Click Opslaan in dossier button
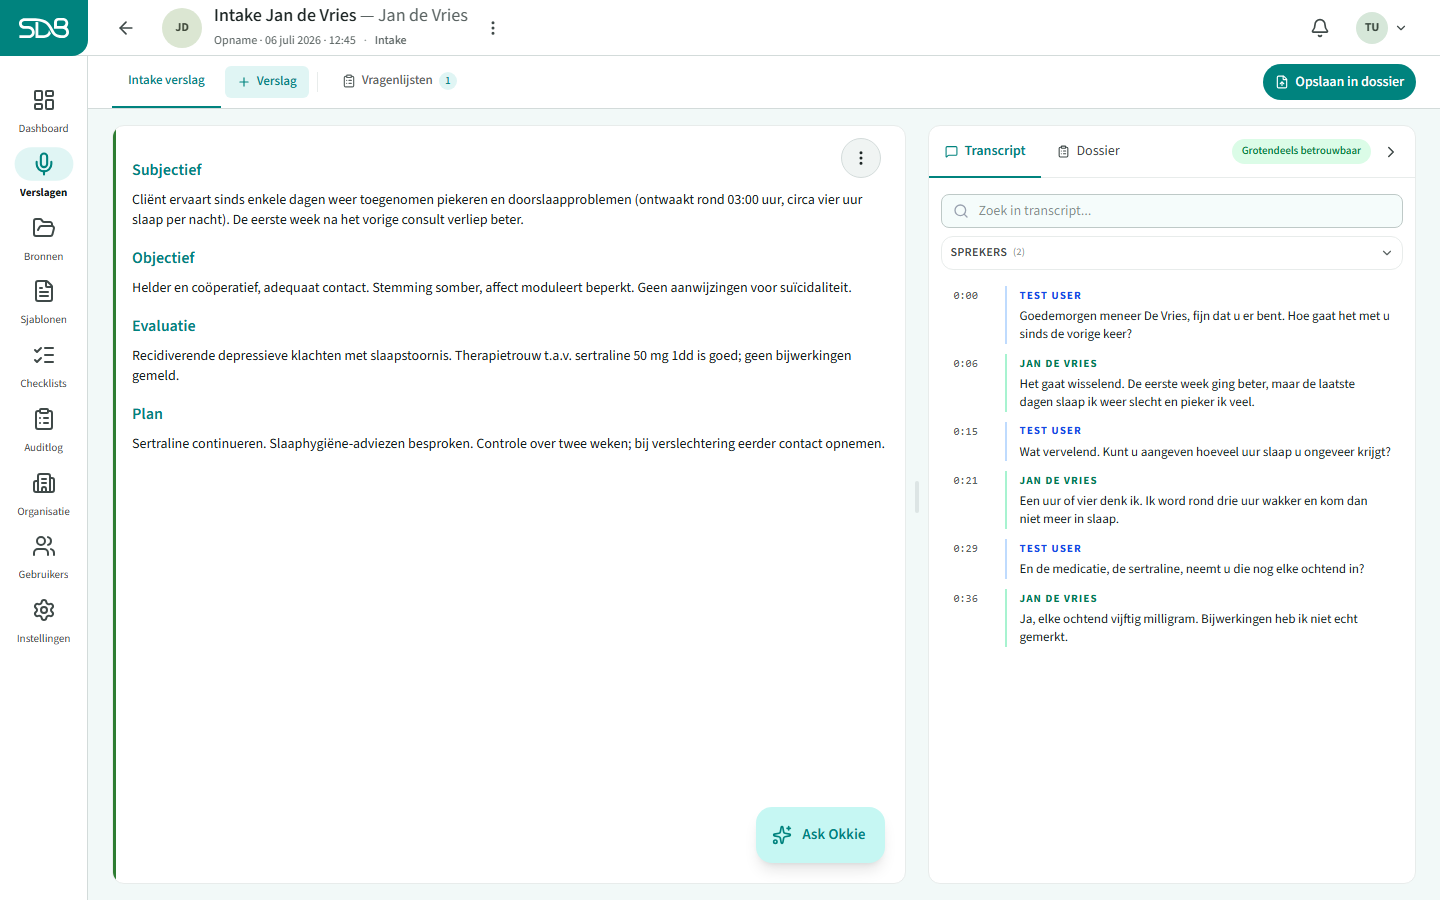The image size is (1440, 900). [x=1339, y=82]
